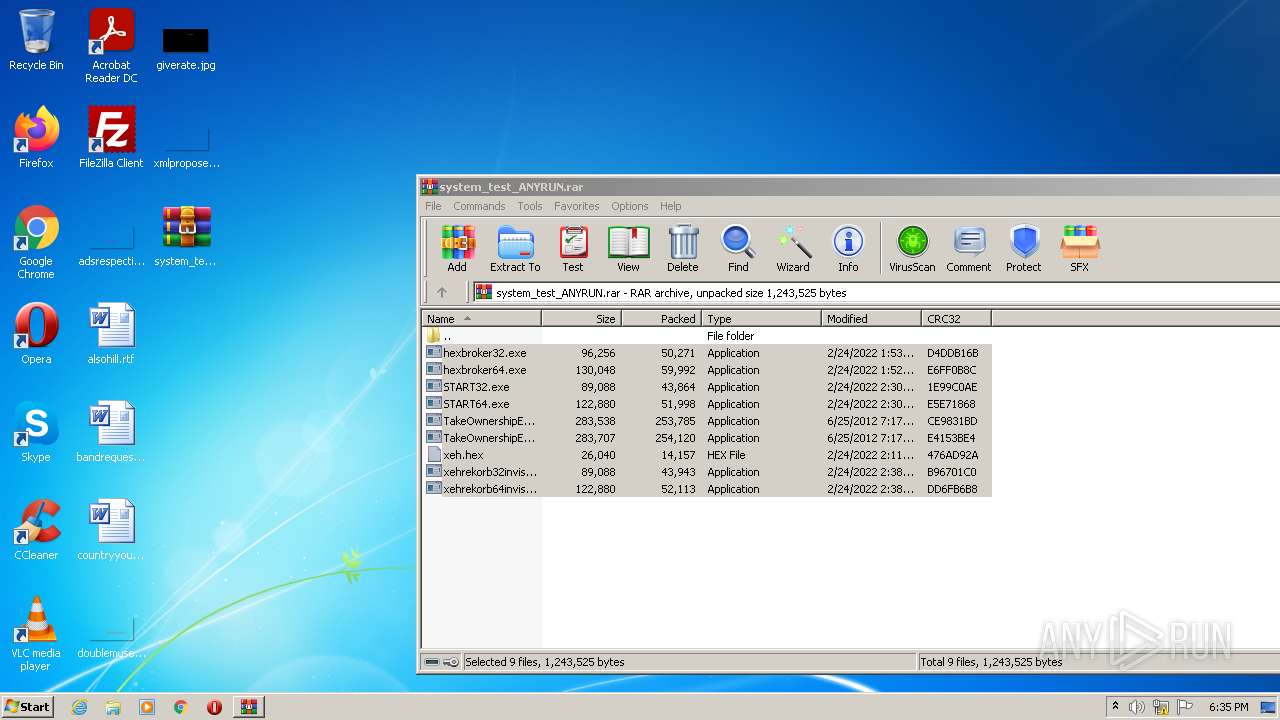The image size is (1280, 720).
Task: Click the Protect shield icon
Action: (x=1024, y=248)
